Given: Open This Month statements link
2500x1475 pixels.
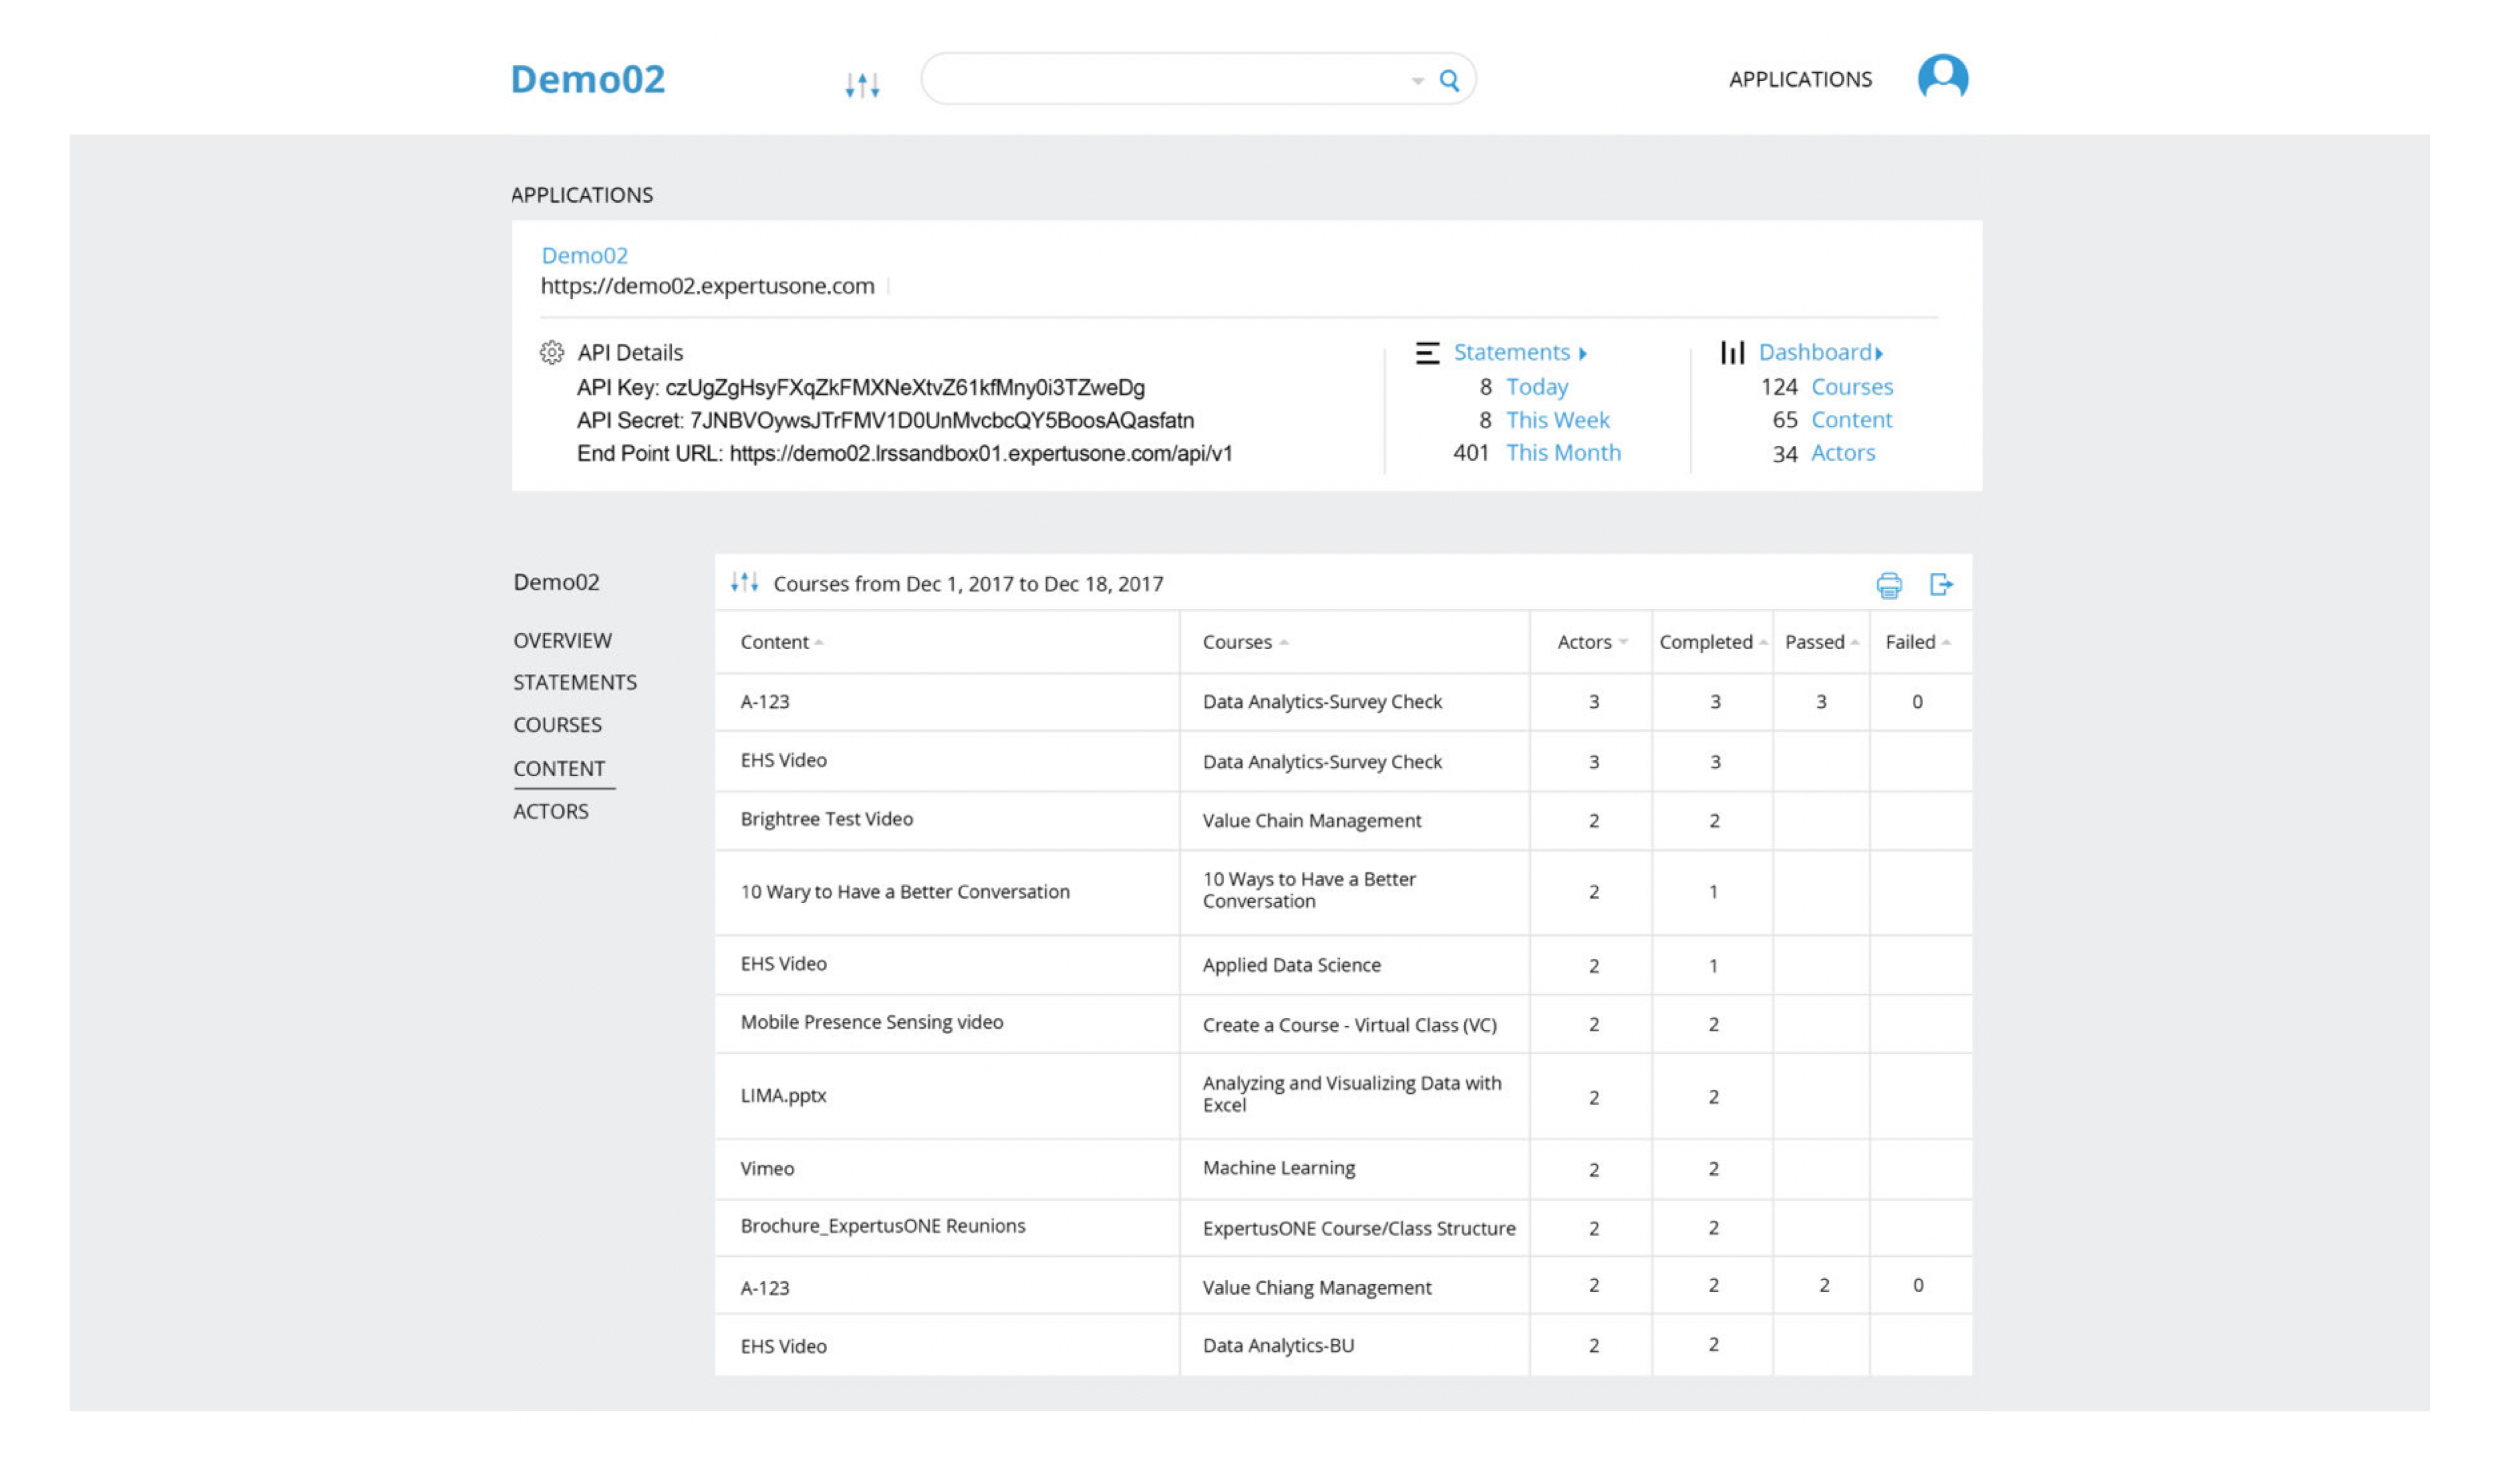Looking at the screenshot, I should (1563, 453).
